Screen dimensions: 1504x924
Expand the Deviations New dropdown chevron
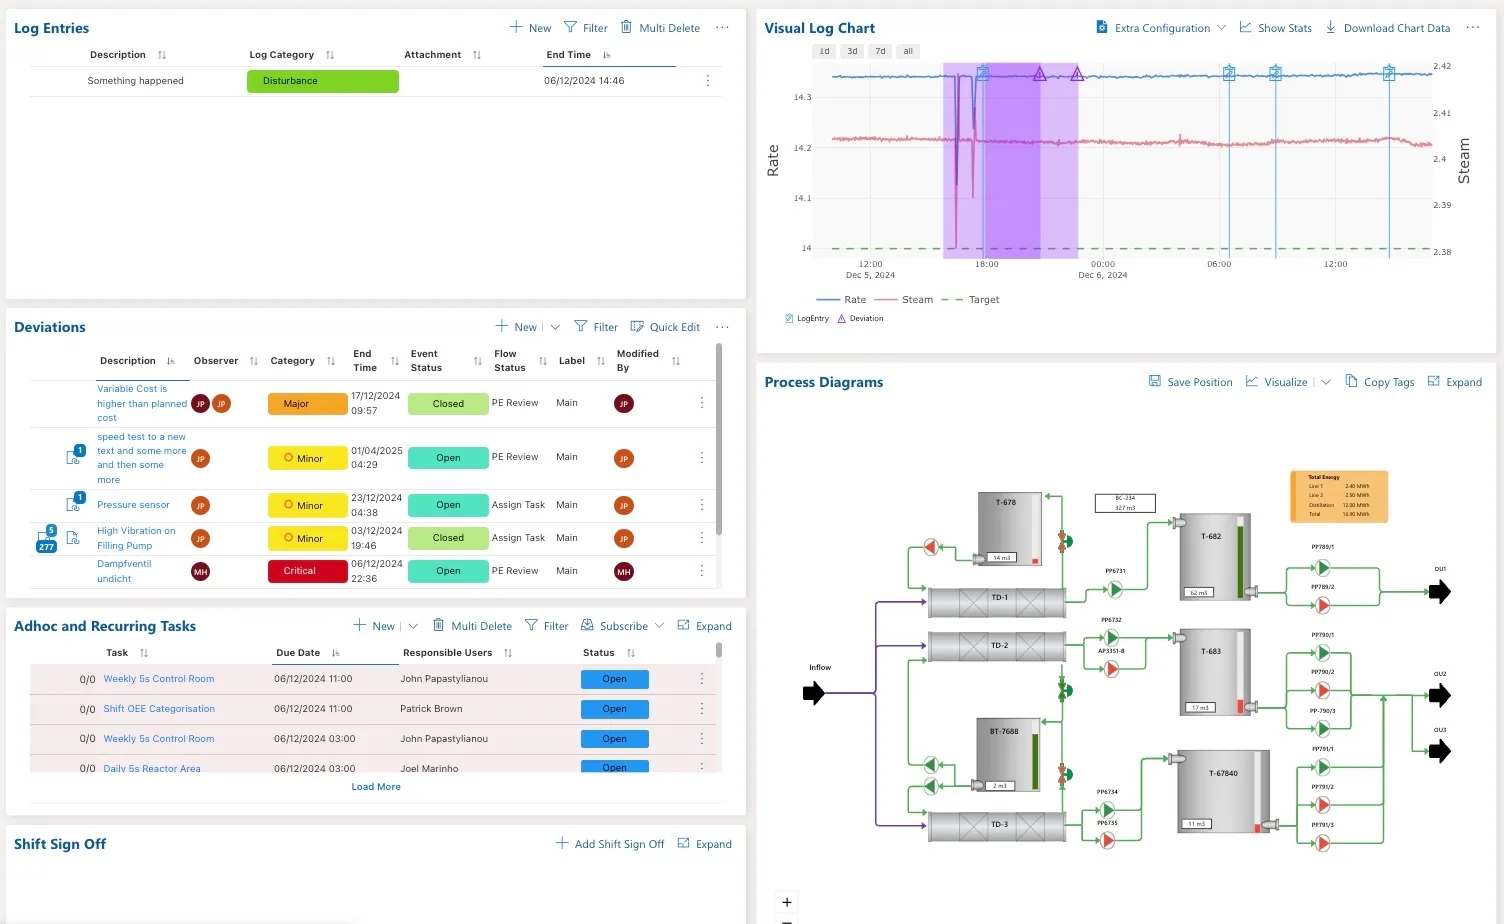coord(555,327)
